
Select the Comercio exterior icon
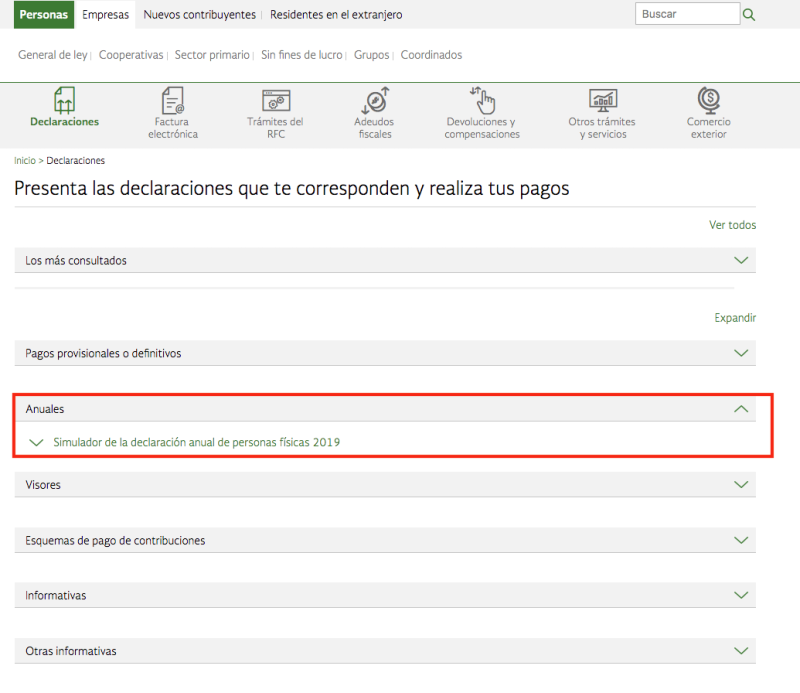pyautogui.click(x=709, y=100)
